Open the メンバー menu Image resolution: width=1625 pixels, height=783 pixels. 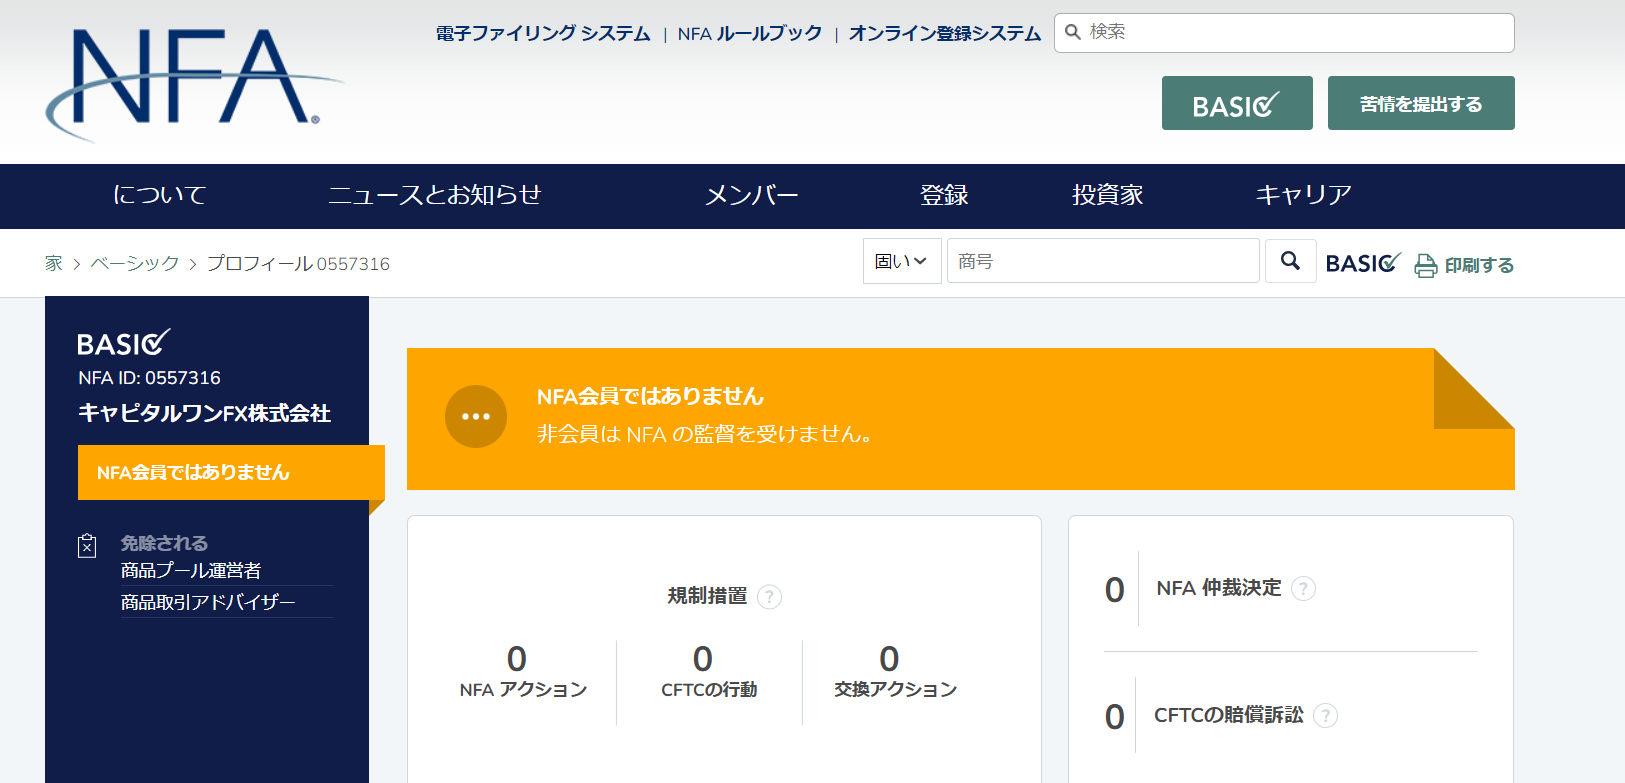pyautogui.click(x=752, y=195)
